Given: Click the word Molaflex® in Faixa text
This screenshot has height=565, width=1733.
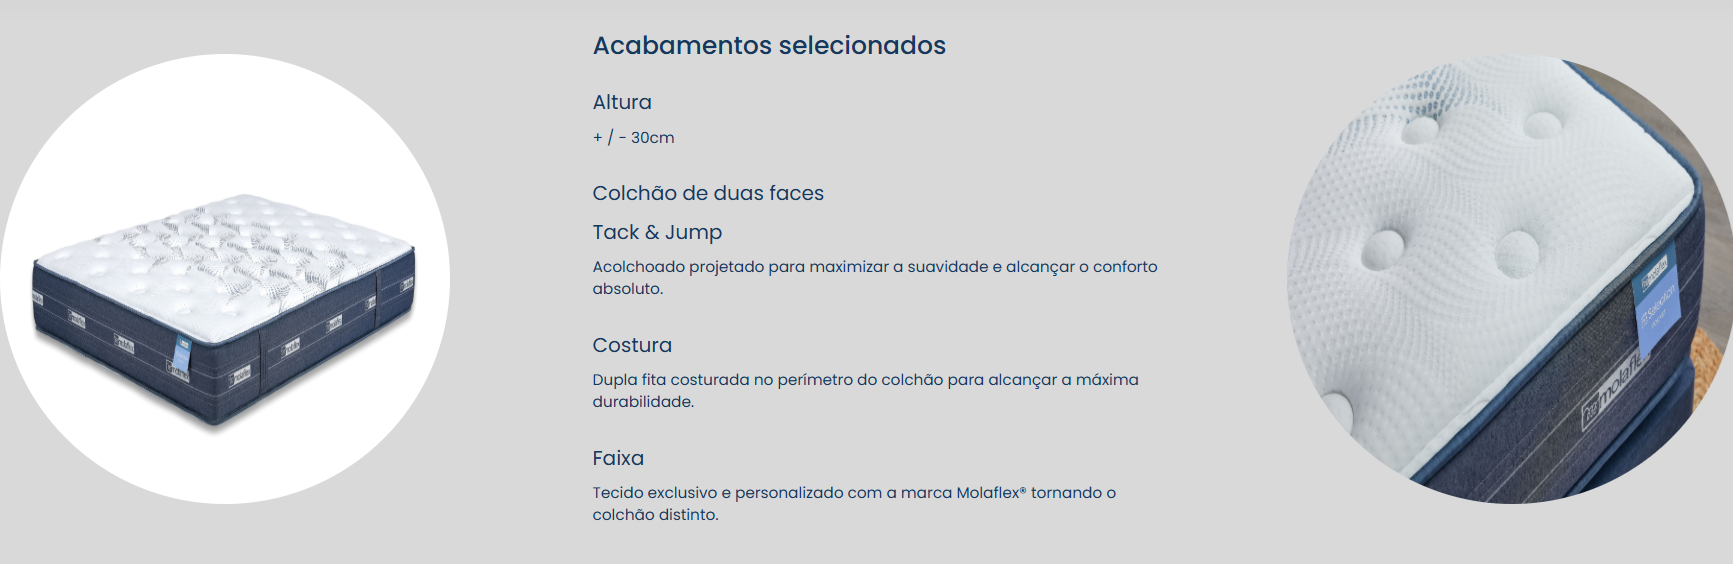Looking at the screenshot, I should [991, 493].
